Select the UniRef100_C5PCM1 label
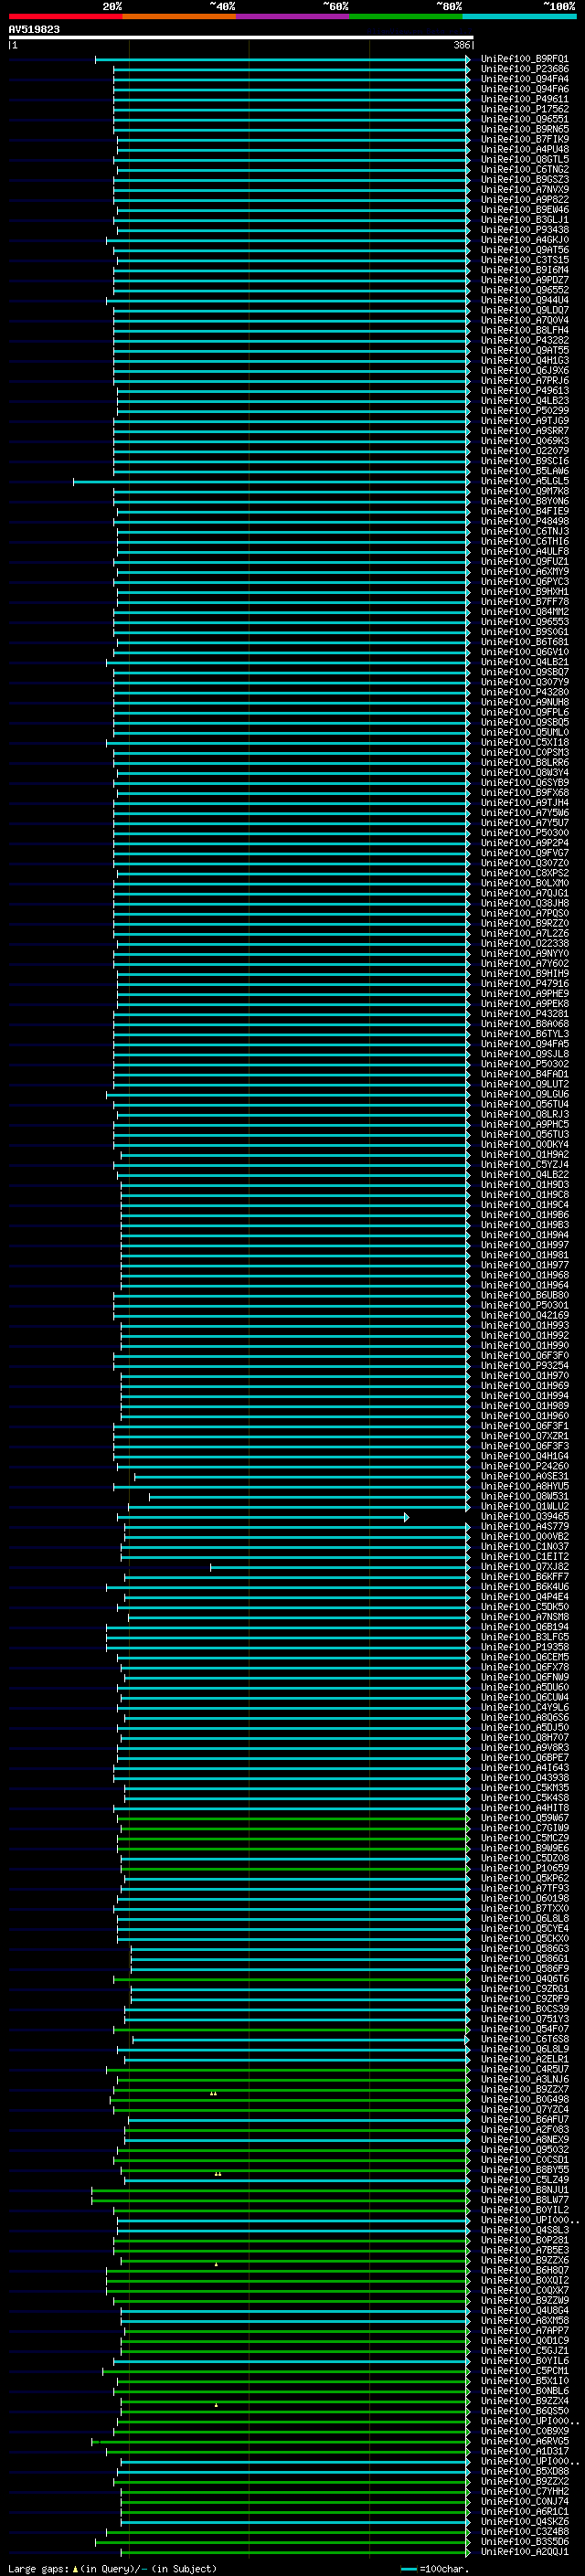This screenshot has height=2576, width=585. 525,2371
